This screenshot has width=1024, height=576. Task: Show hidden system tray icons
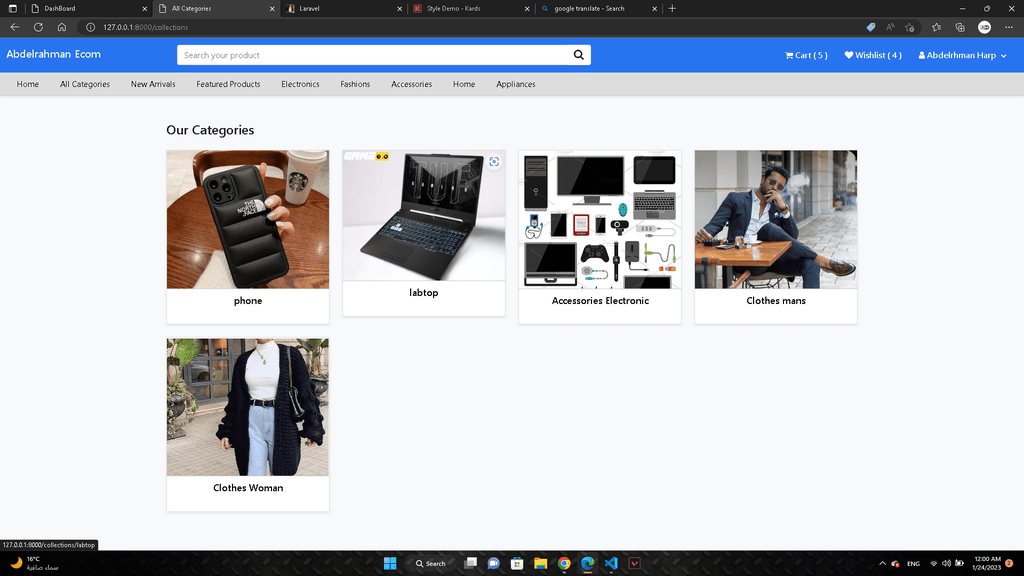tap(882, 563)
